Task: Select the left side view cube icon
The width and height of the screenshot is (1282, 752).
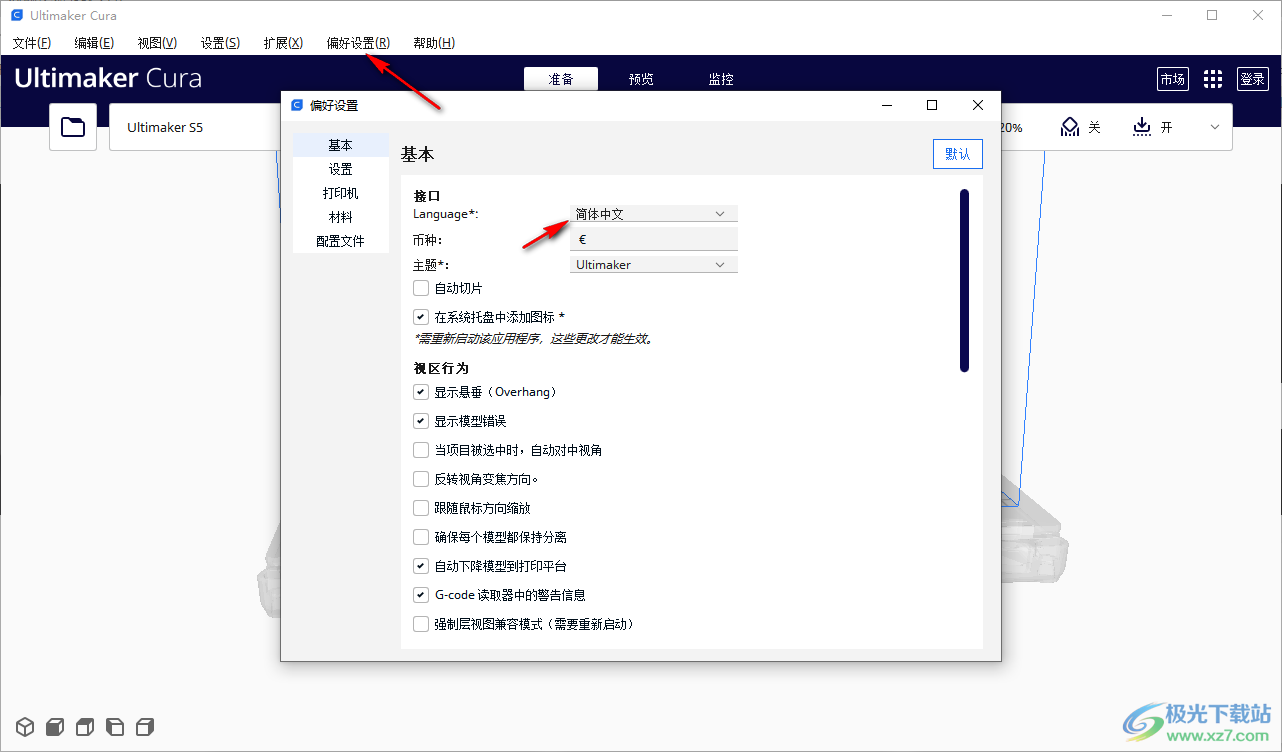Action: (115, 726)
